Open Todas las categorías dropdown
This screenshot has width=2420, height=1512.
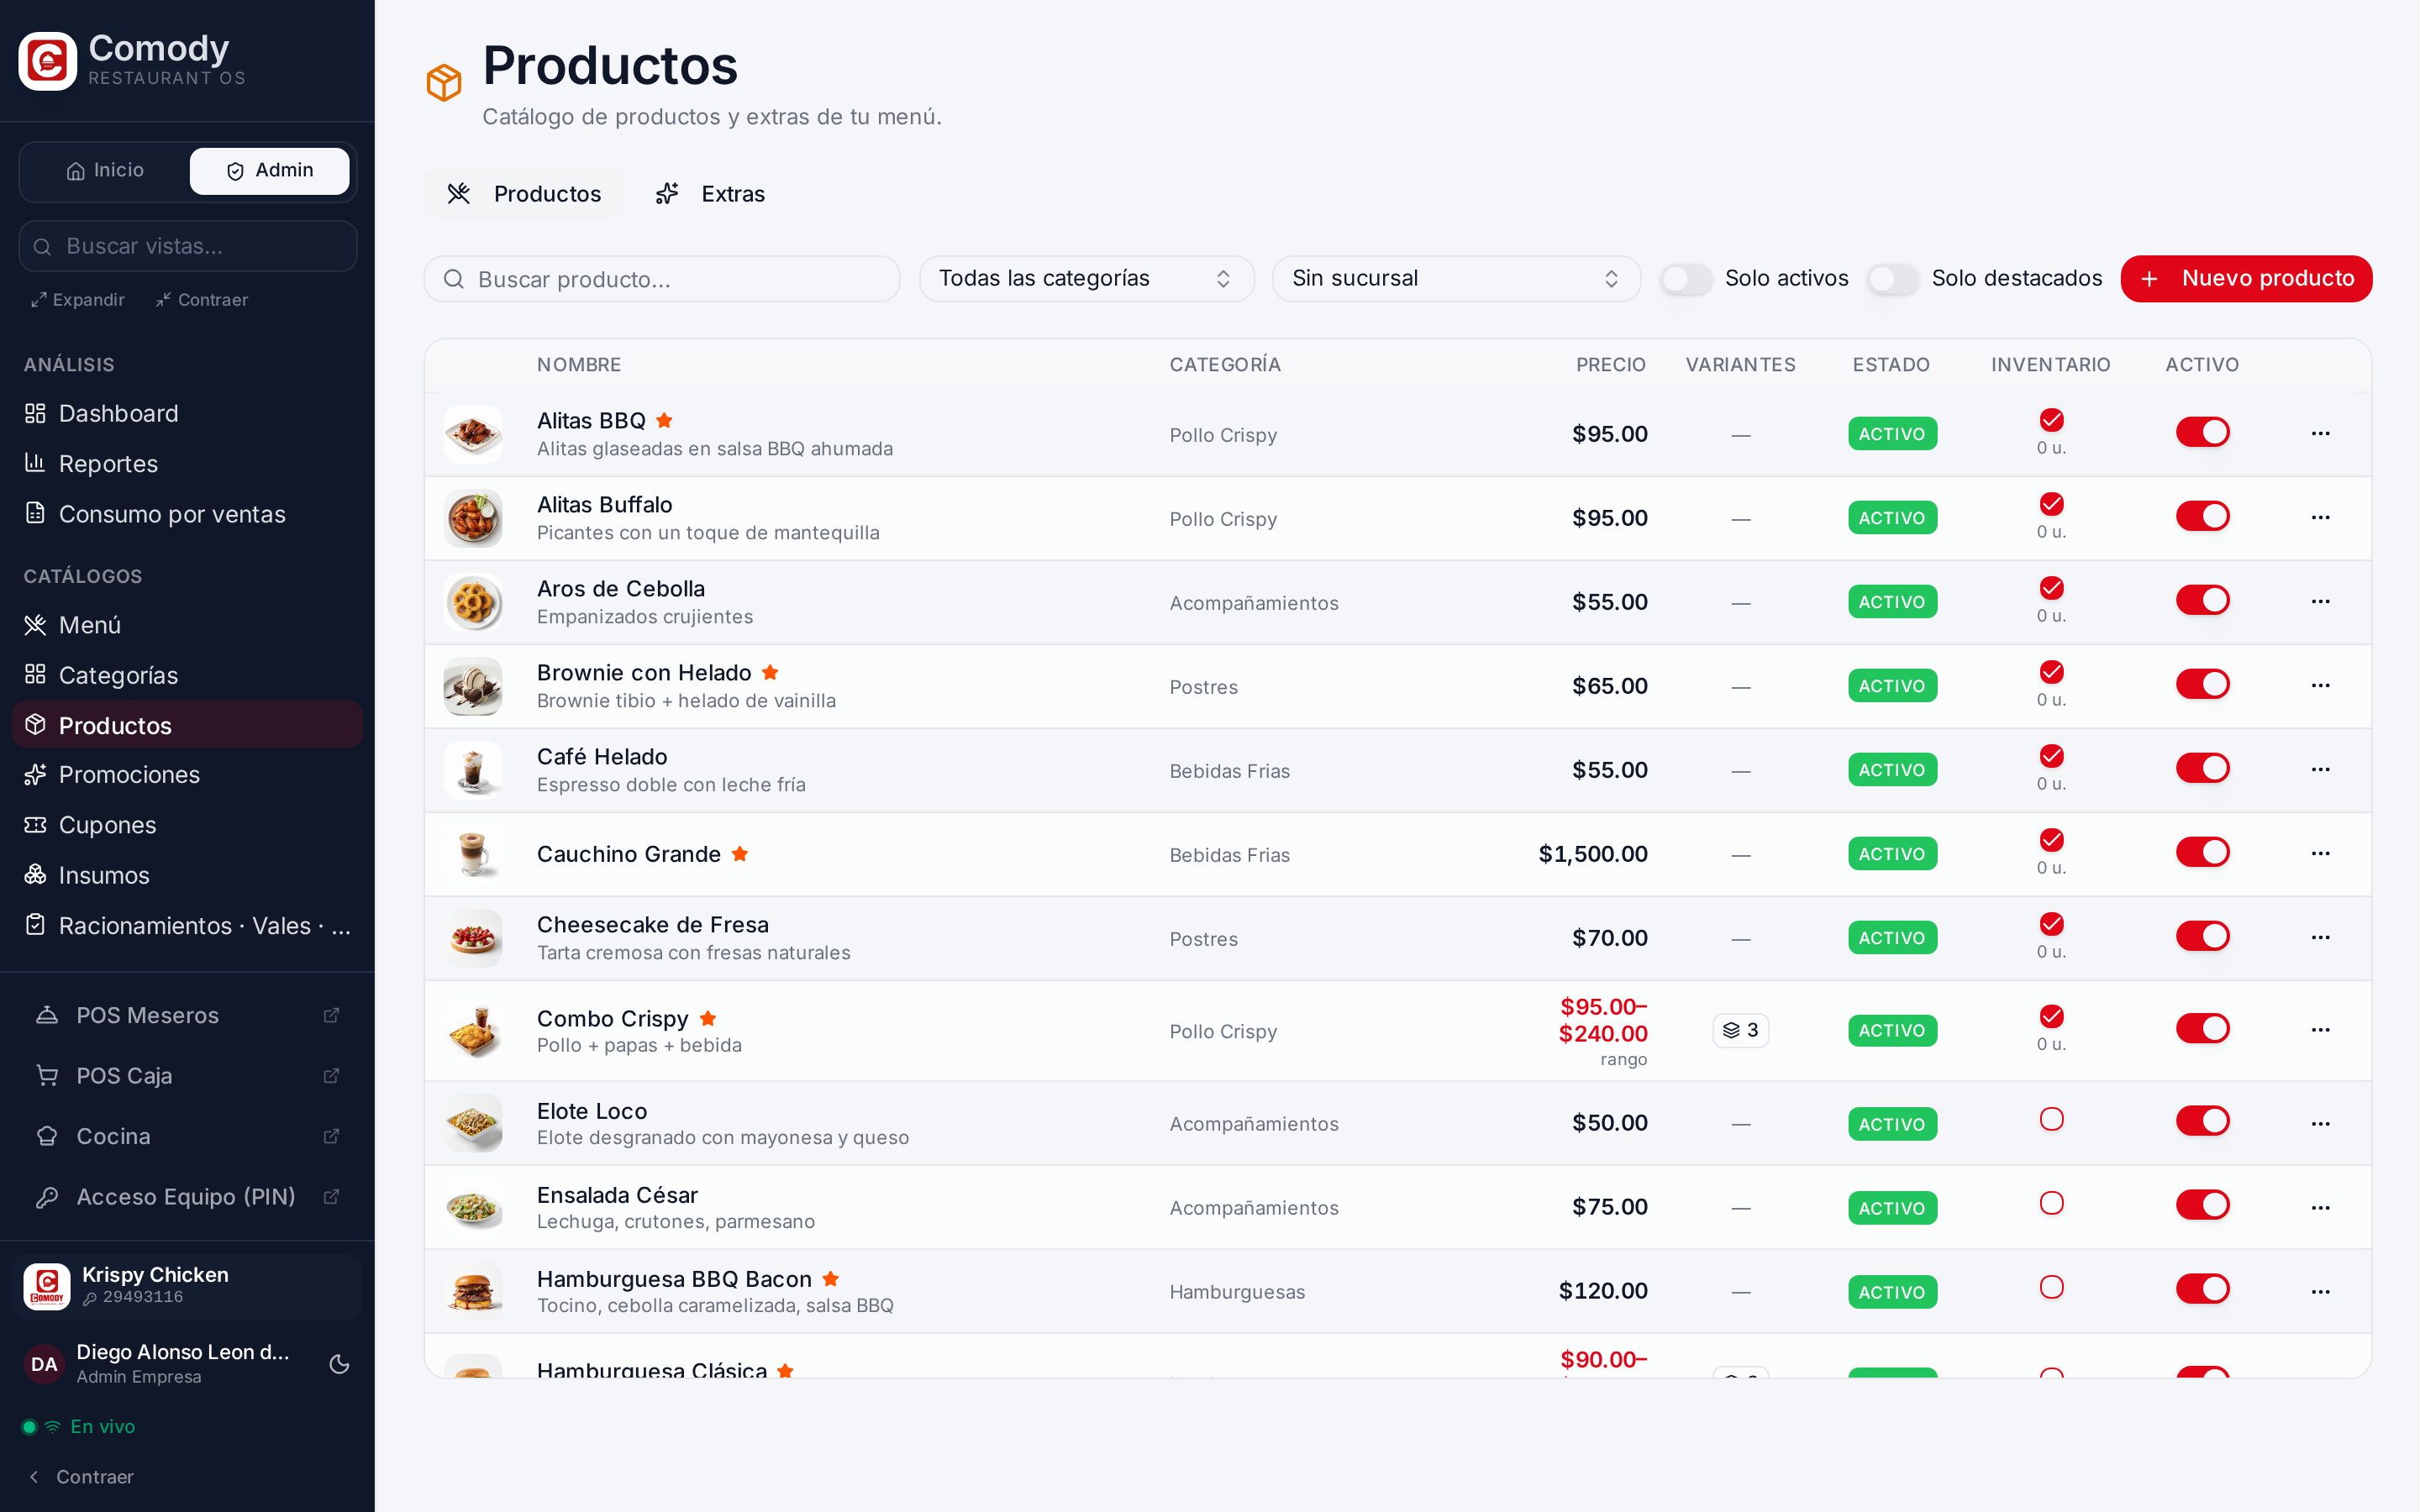[x=1086, y=279]
